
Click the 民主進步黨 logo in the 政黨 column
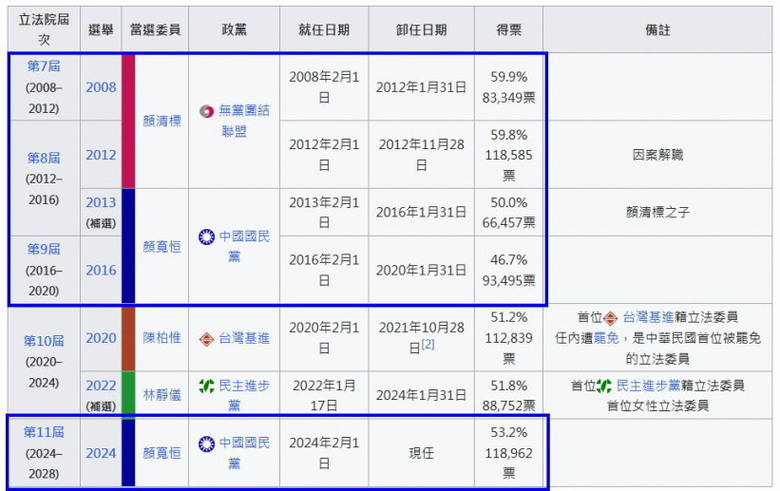pos(206,385)
